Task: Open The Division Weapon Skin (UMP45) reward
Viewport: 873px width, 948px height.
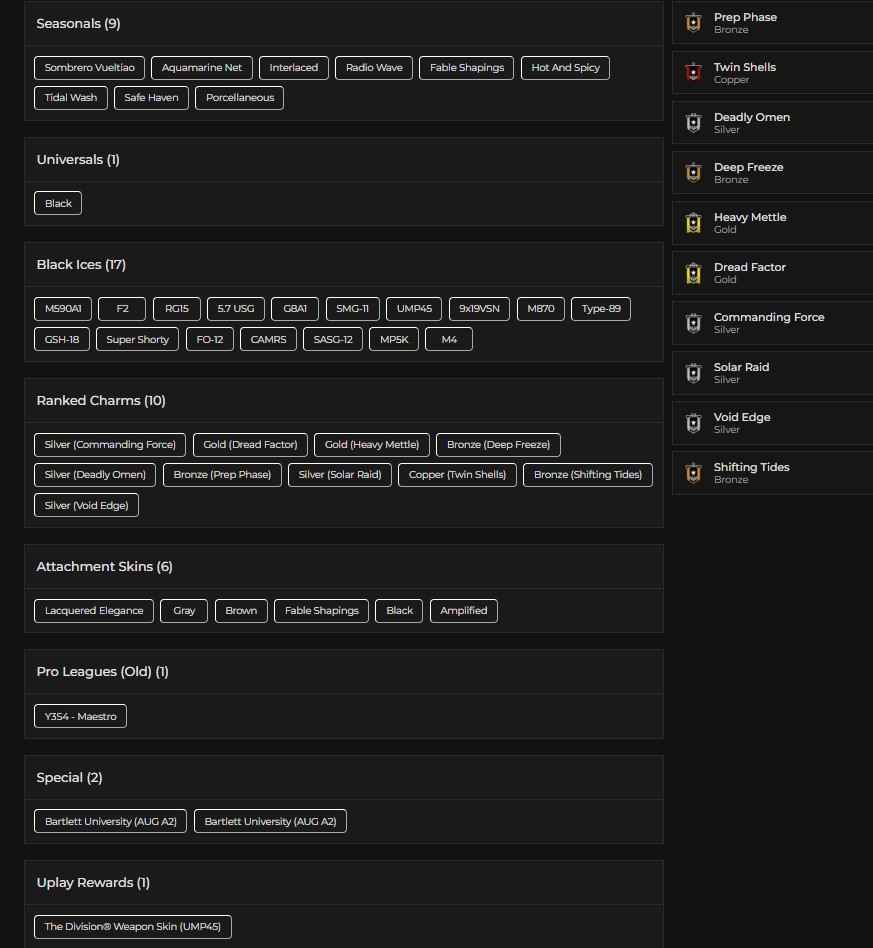Action: point(133,926)
